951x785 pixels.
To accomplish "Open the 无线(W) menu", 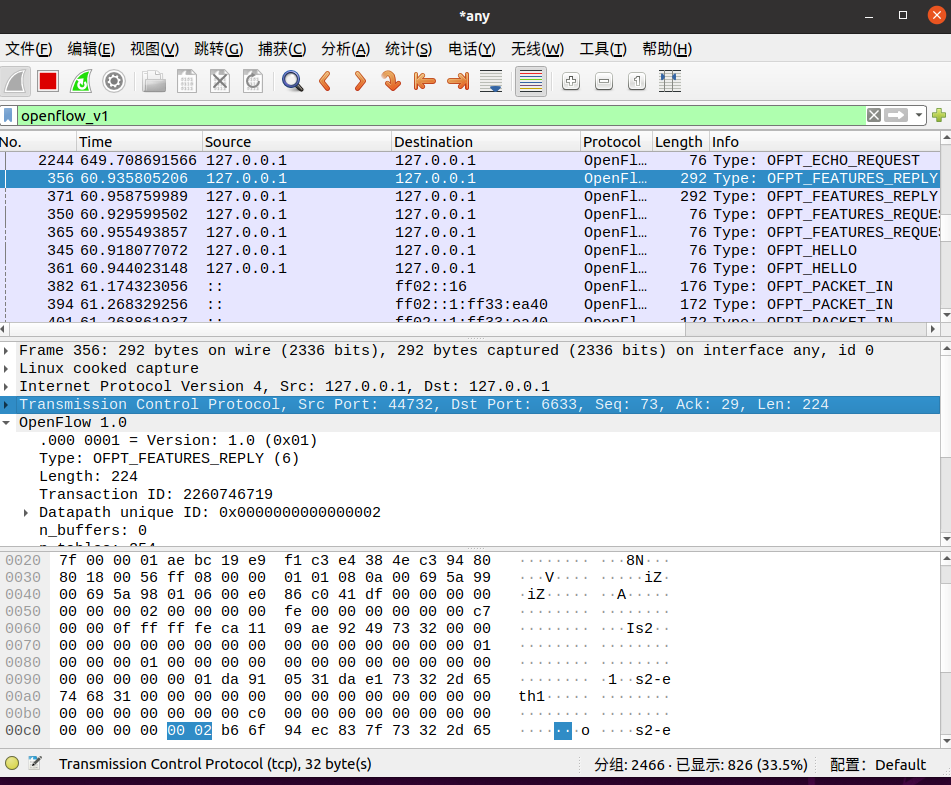I will (537, 49).
